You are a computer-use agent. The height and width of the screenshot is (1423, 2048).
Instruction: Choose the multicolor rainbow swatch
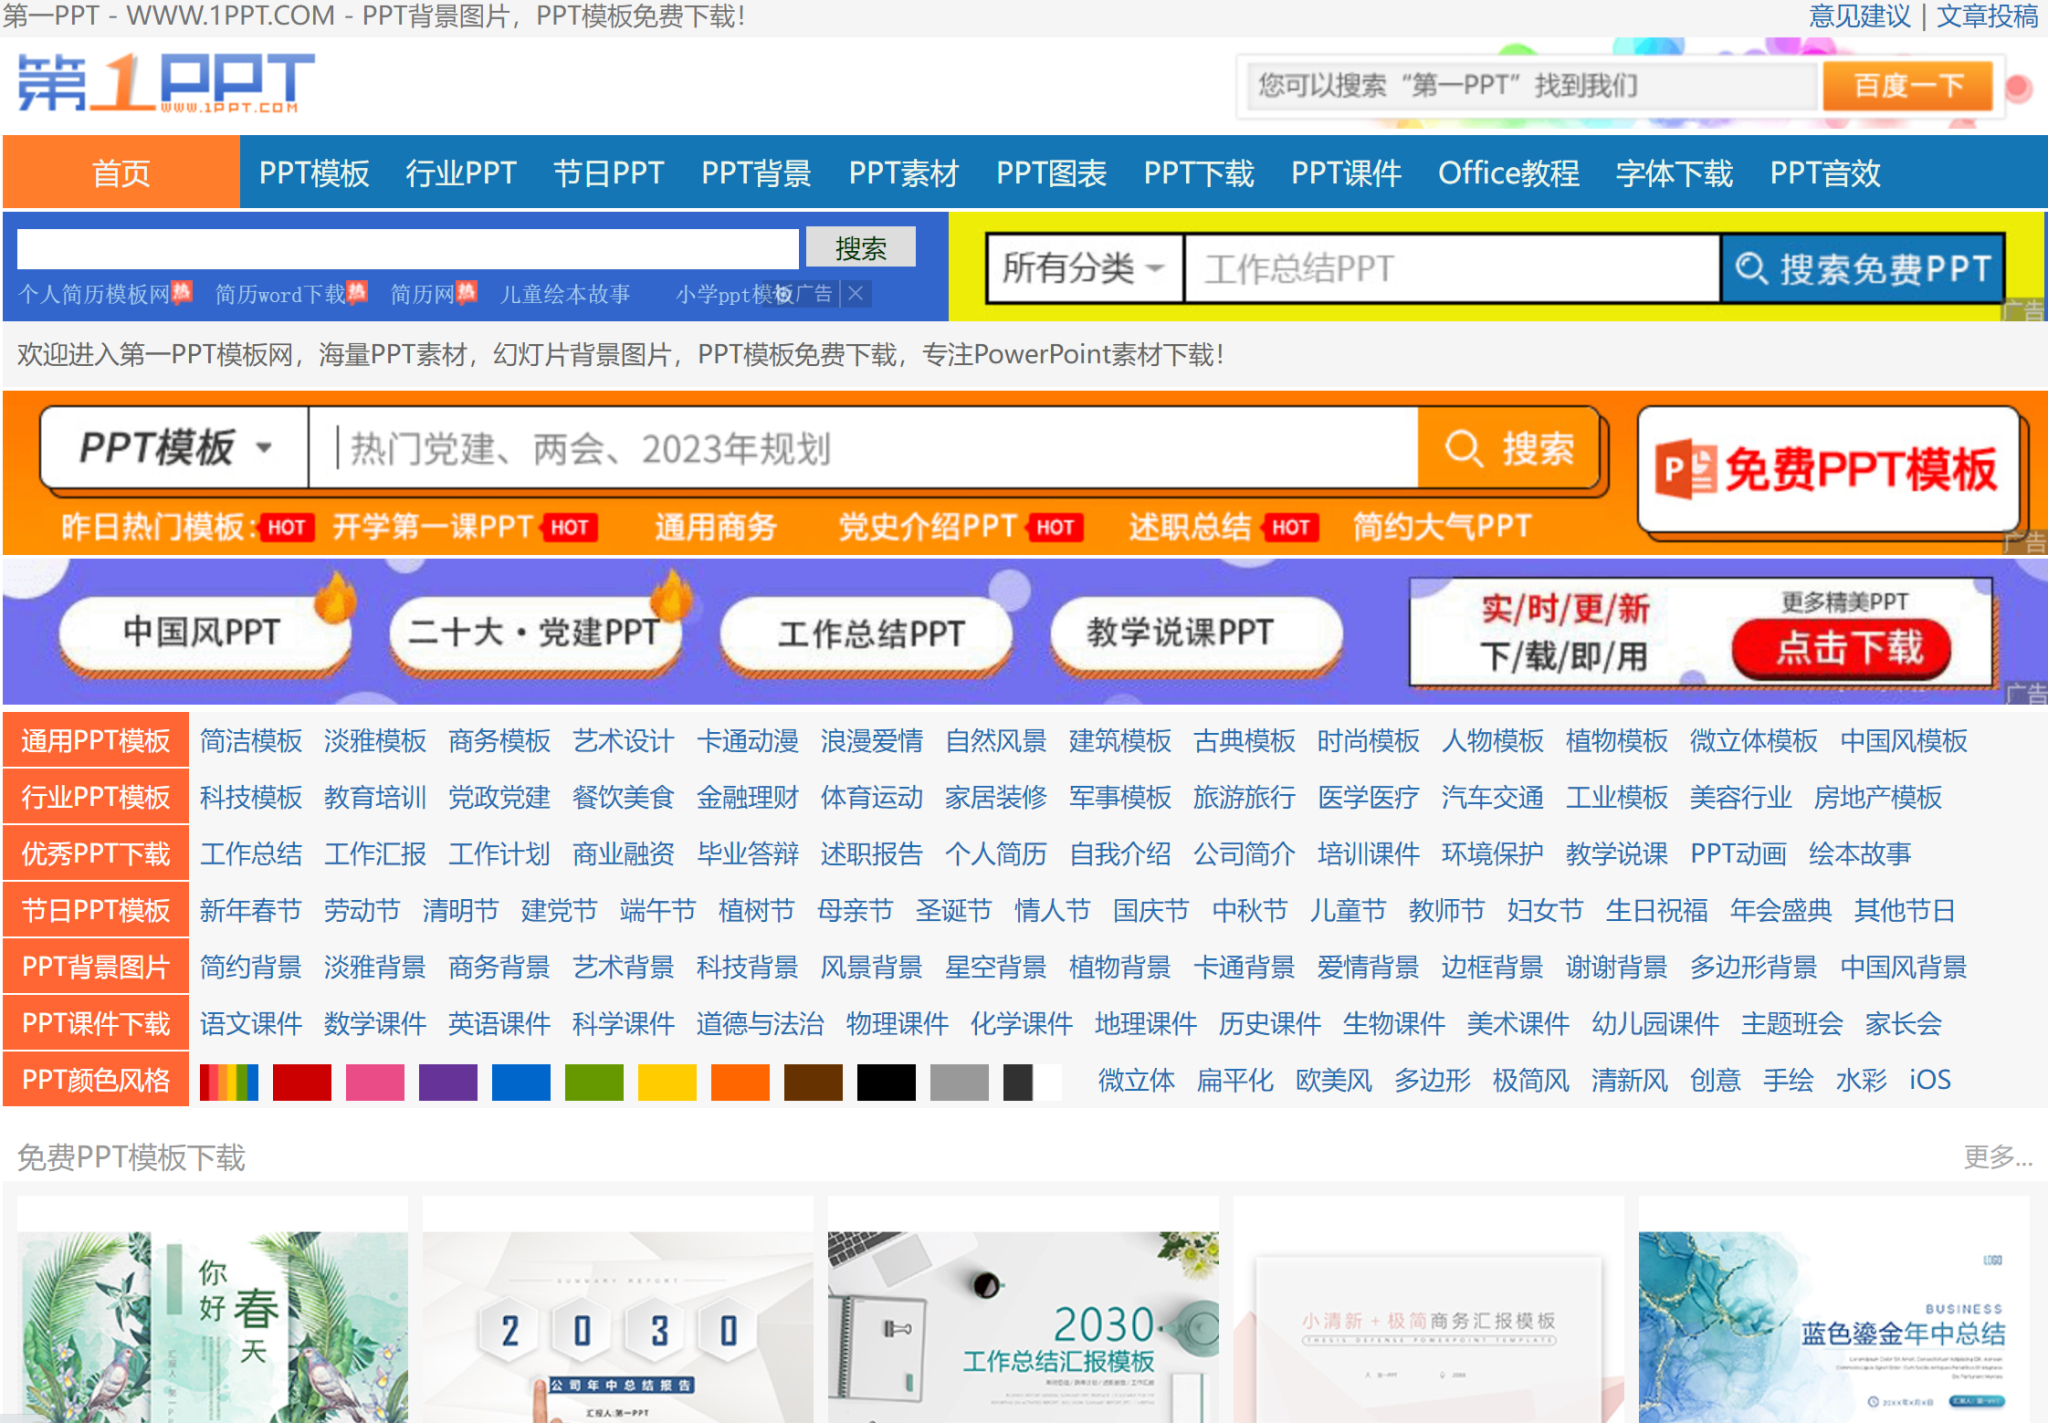point(229,1081)
